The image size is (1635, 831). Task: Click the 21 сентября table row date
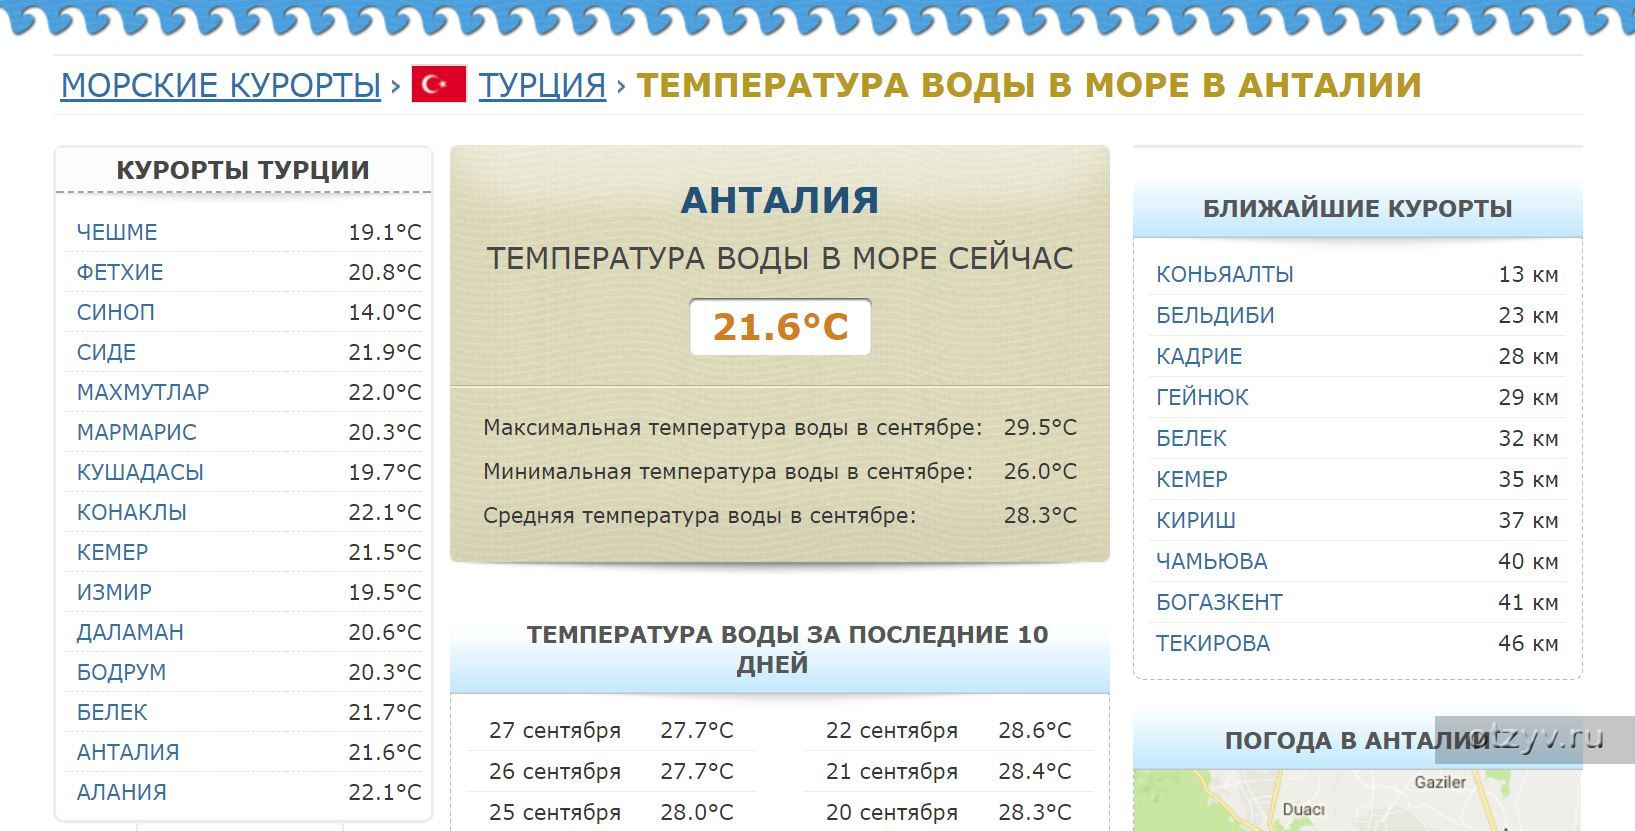point(892,772)
